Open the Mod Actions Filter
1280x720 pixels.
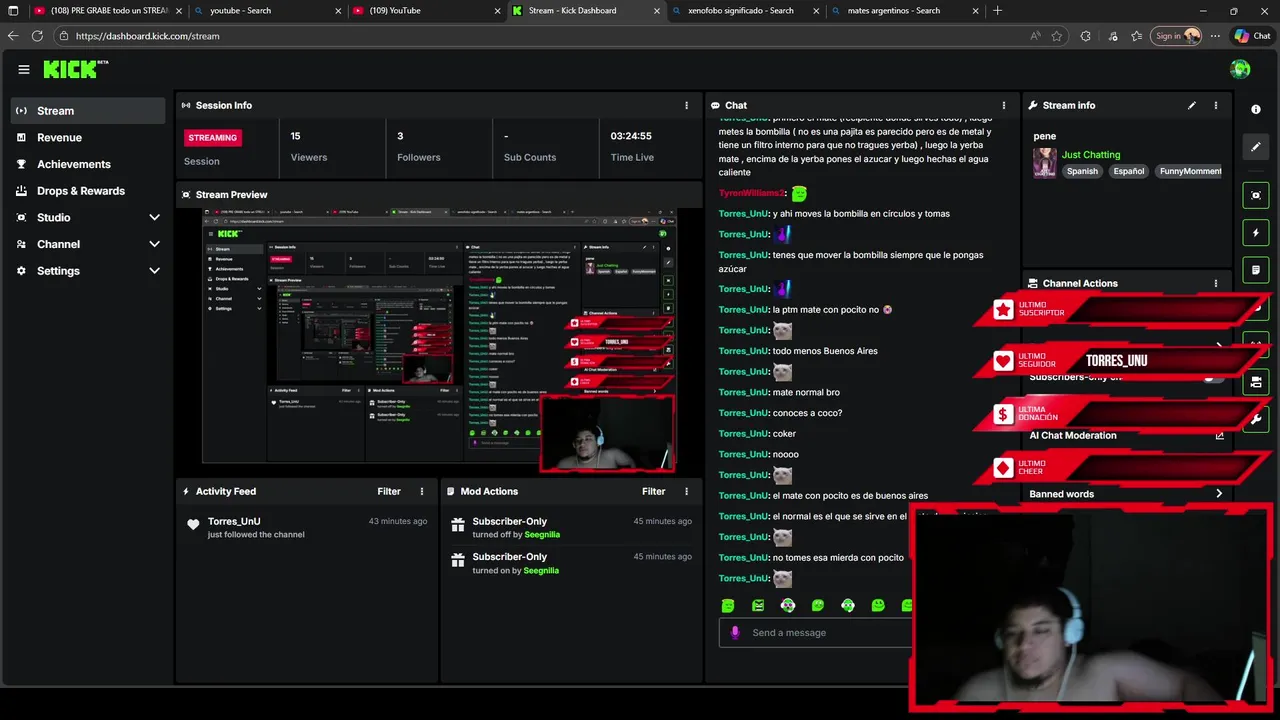pos(653,491)
